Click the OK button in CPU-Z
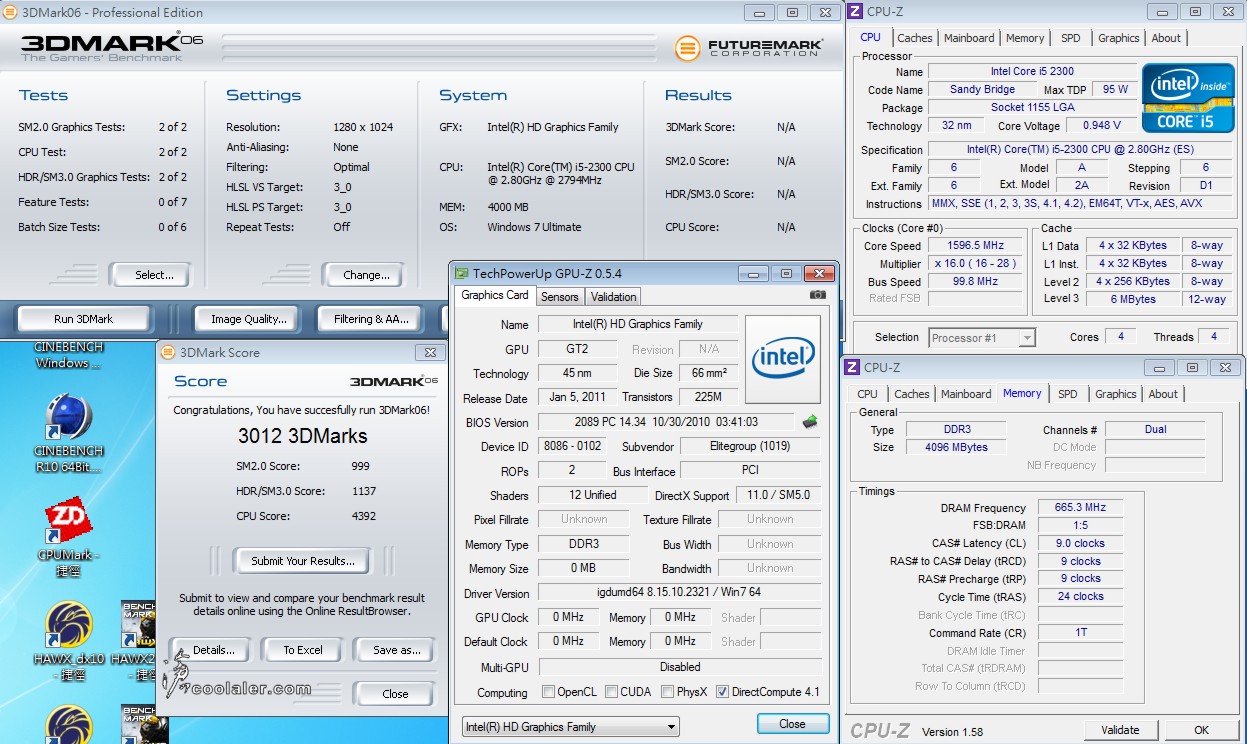The width and height of the screenshot is (1247, 744). click(1202, 730)
